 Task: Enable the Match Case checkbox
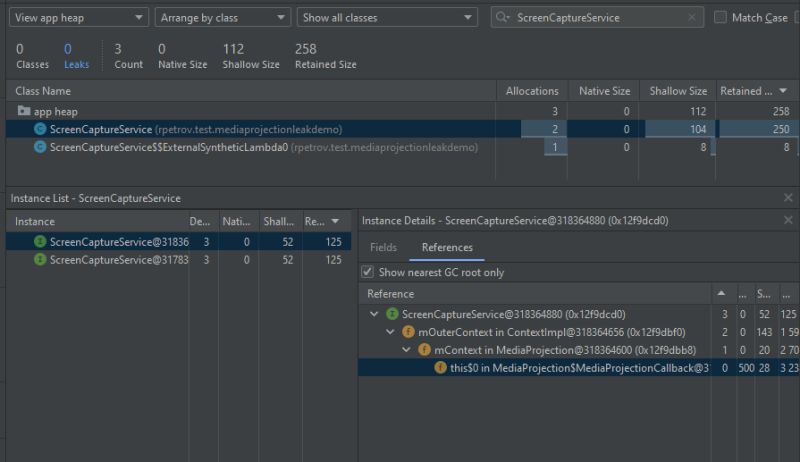720,17
